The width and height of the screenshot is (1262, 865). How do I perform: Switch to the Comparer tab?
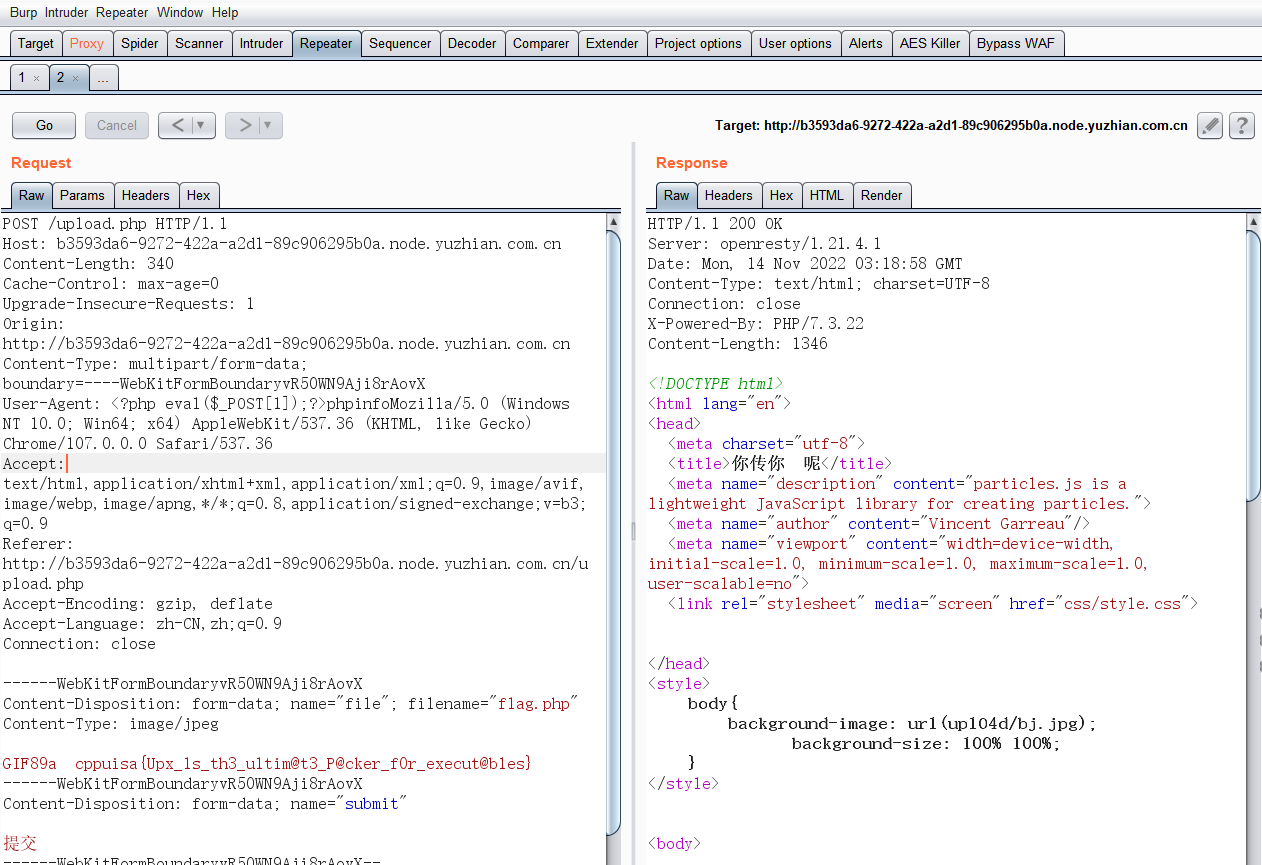click(541, 43)
